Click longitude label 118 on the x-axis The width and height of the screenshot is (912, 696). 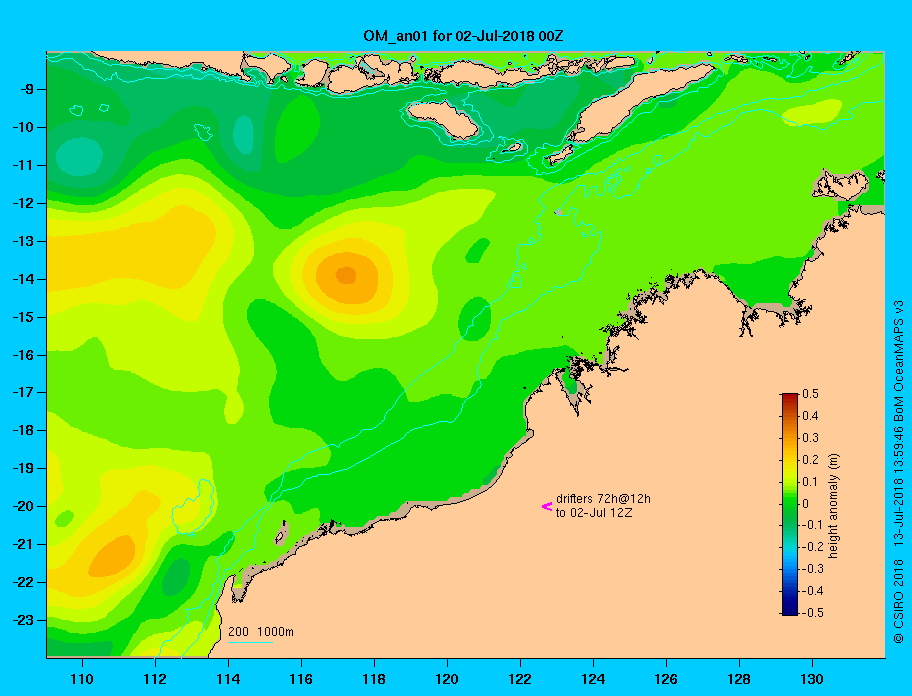pos(374,679)
